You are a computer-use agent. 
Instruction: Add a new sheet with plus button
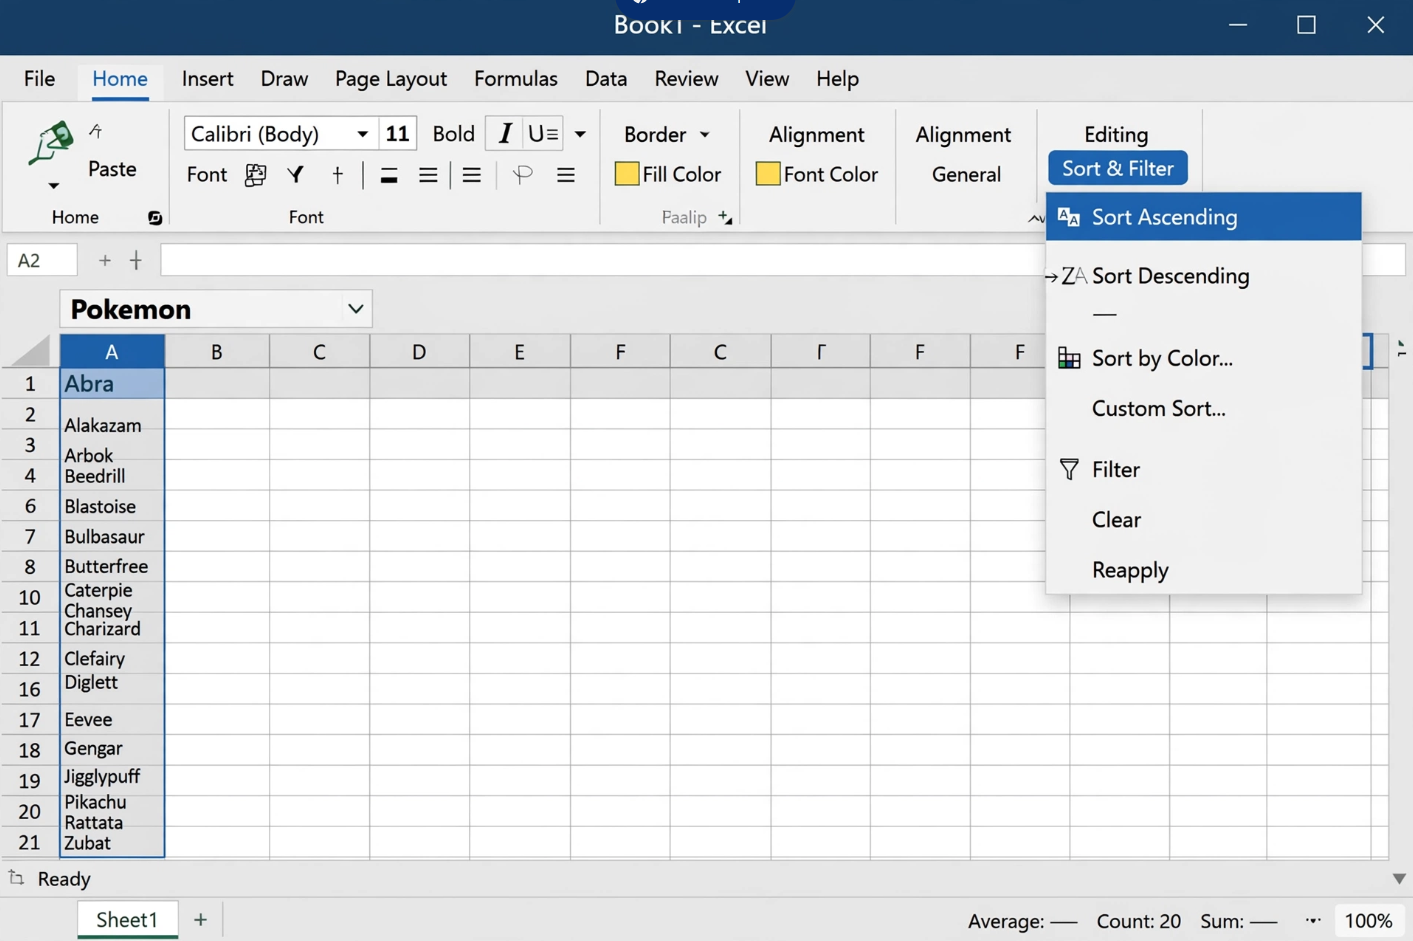click(200, 920)
